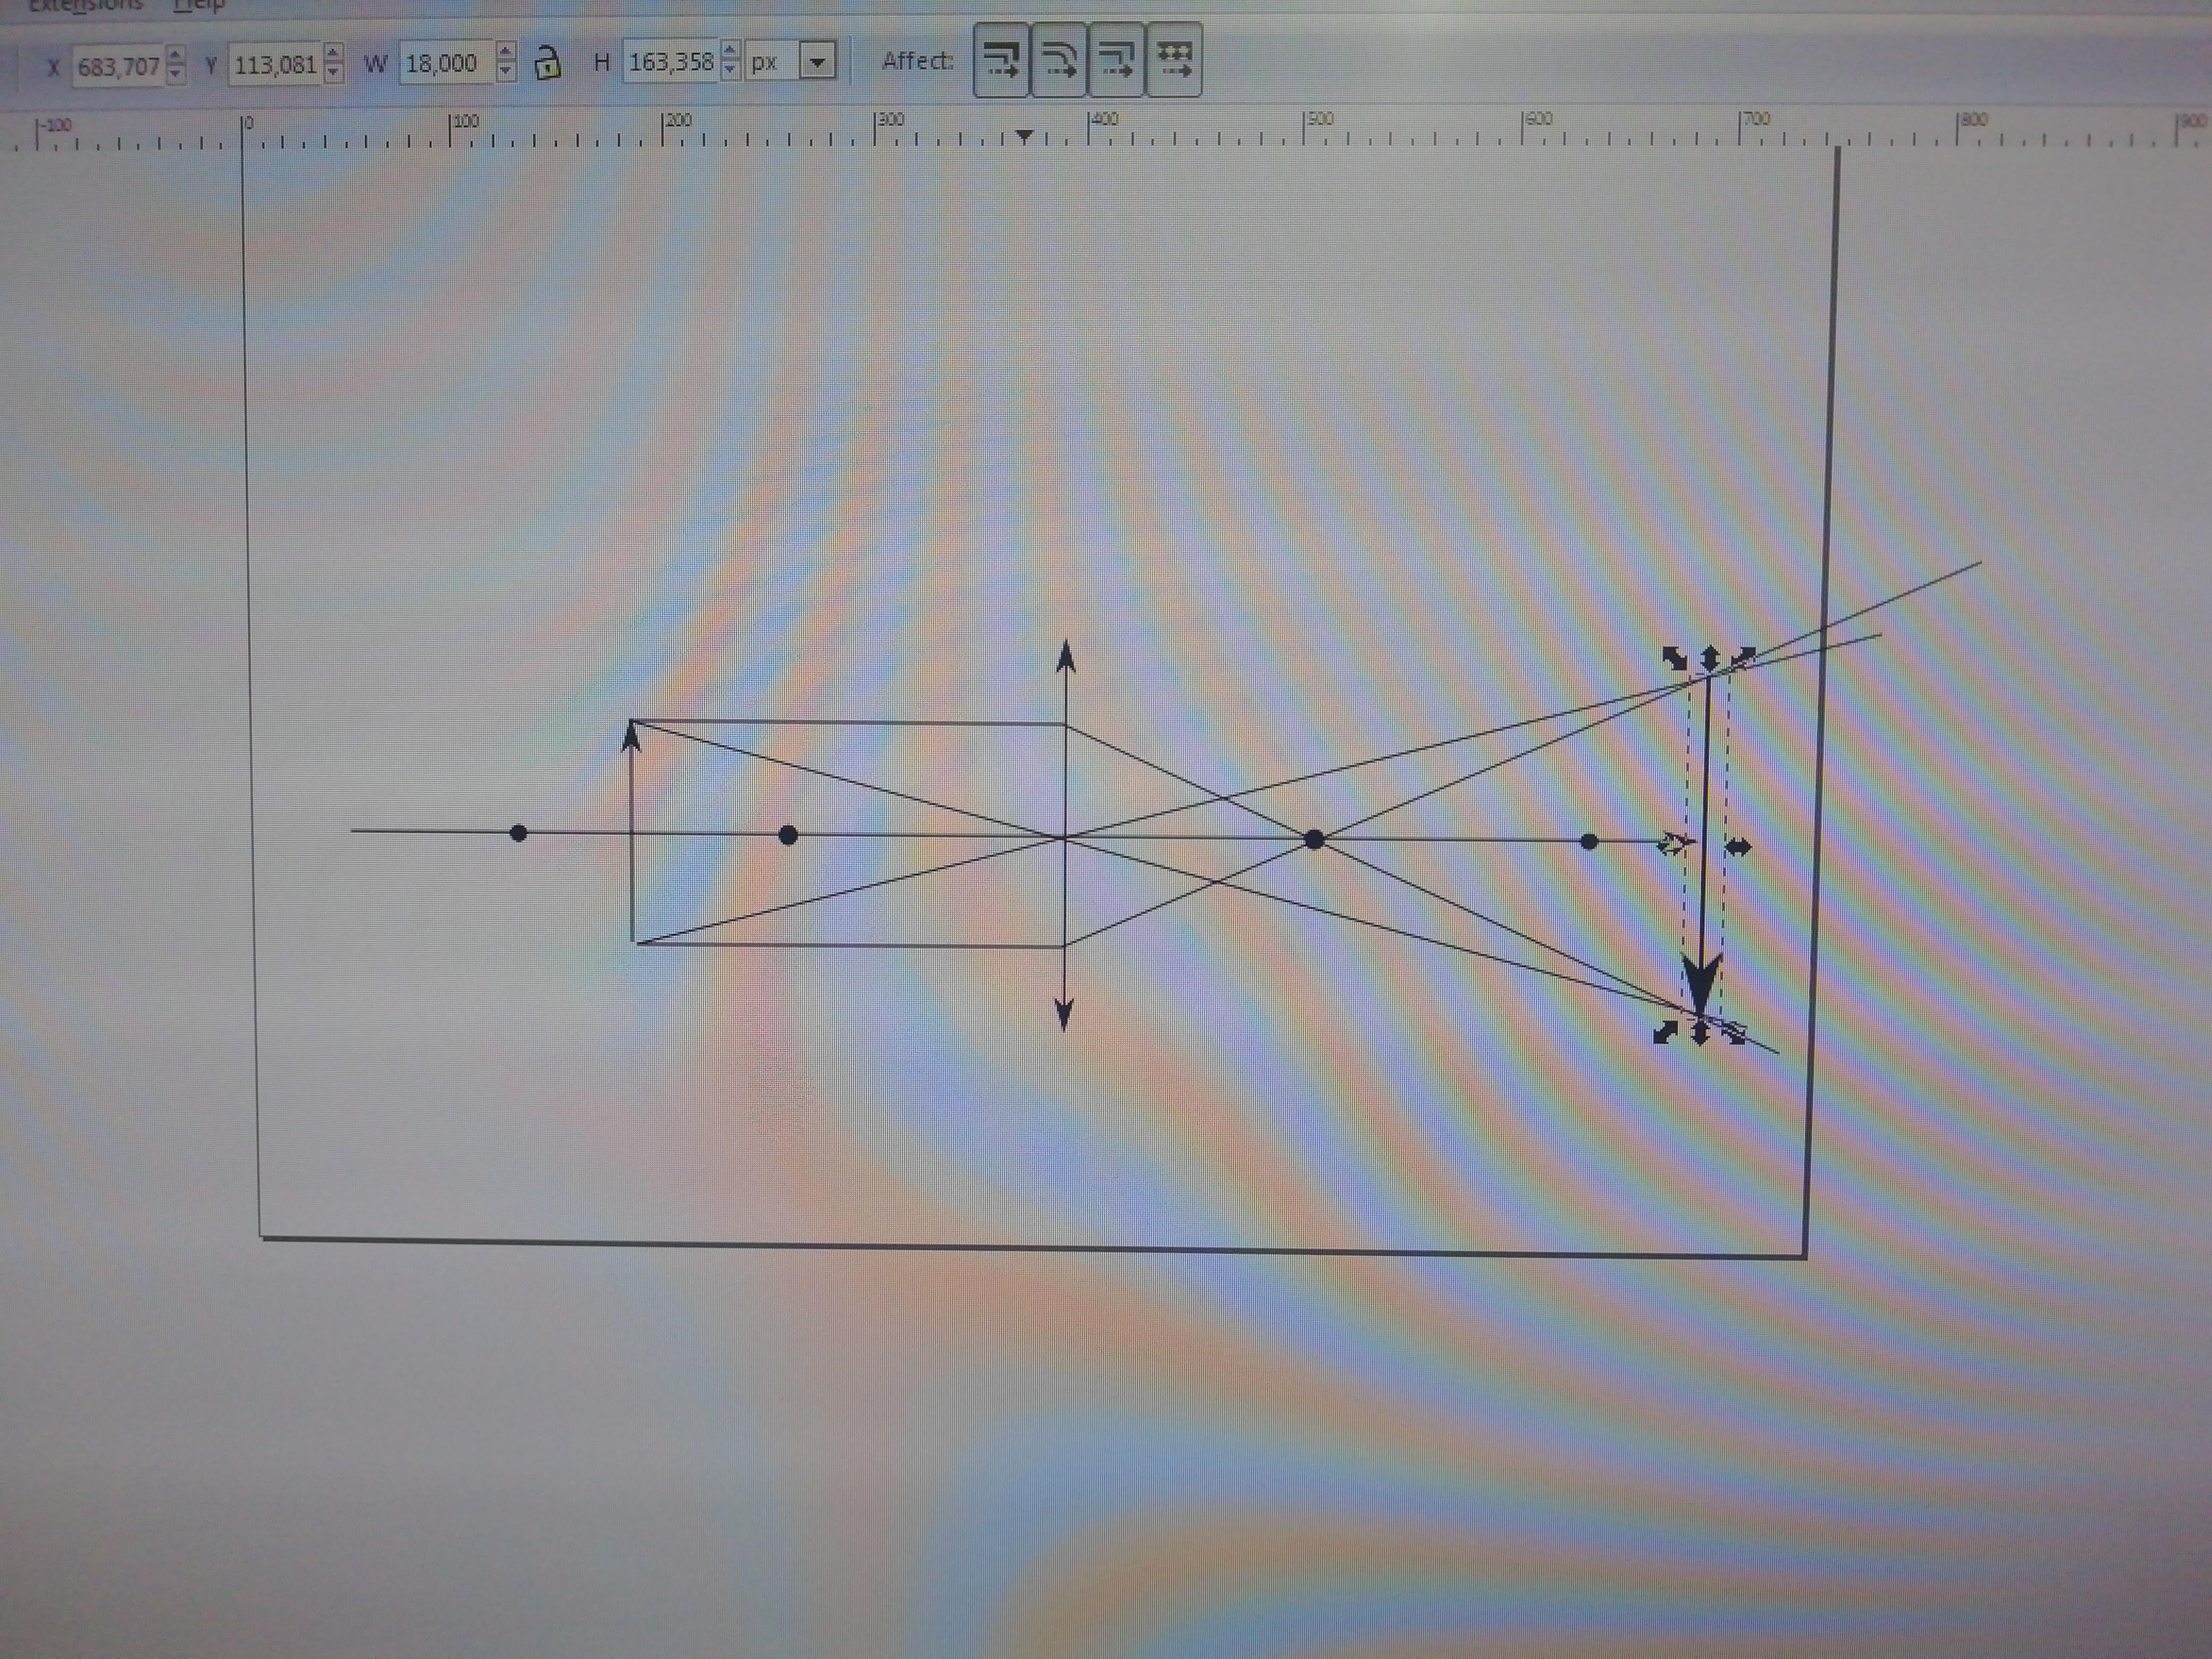Toggle move patterns with objects
The image size is (2212, 1659).
(x=1174, y=61)
